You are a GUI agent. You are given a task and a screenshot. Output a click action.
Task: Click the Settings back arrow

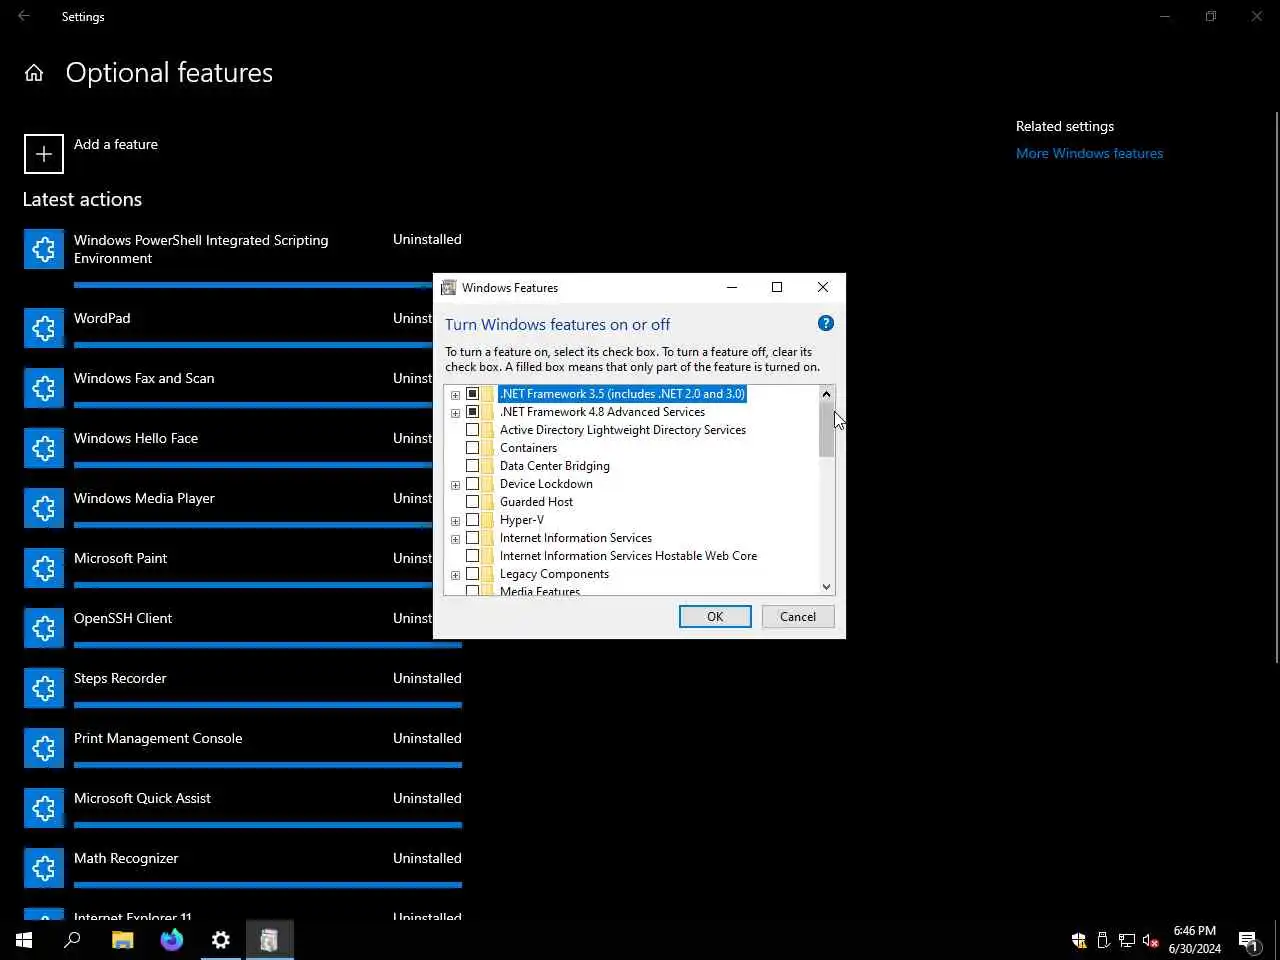coord(24,16)
